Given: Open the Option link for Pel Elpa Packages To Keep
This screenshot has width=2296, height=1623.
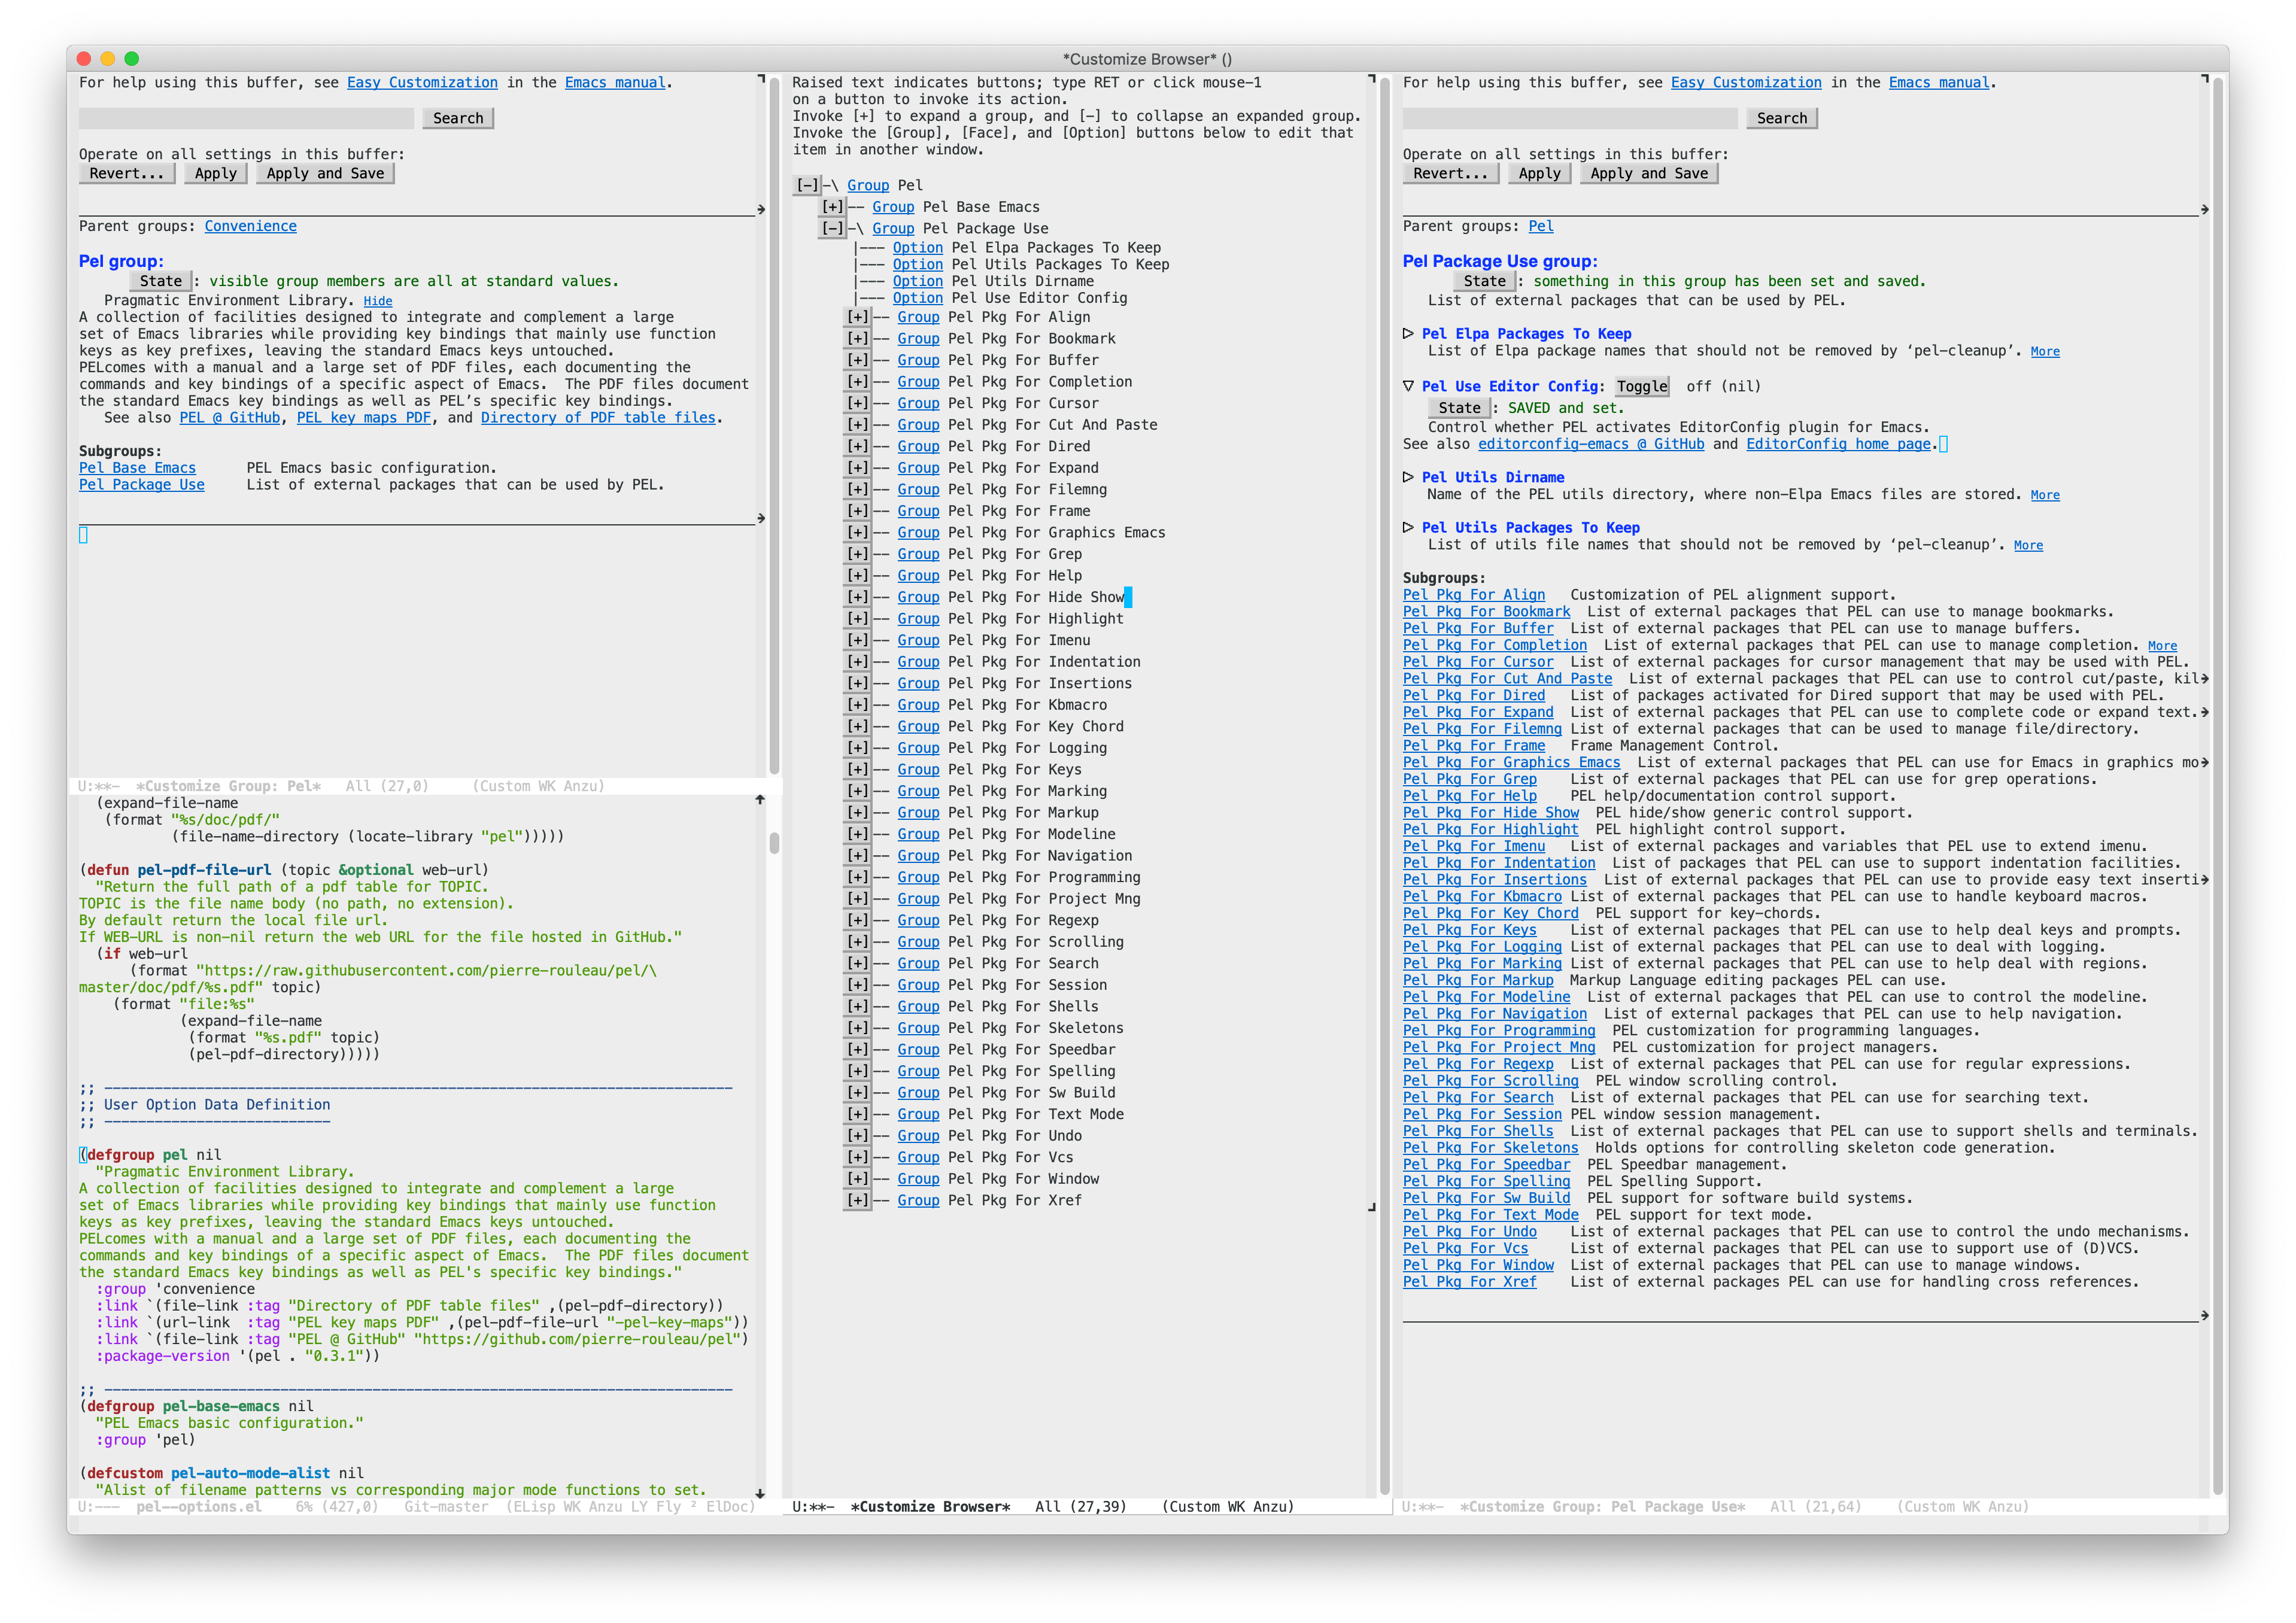Looking at the screenshot, I should pos(918,248).
